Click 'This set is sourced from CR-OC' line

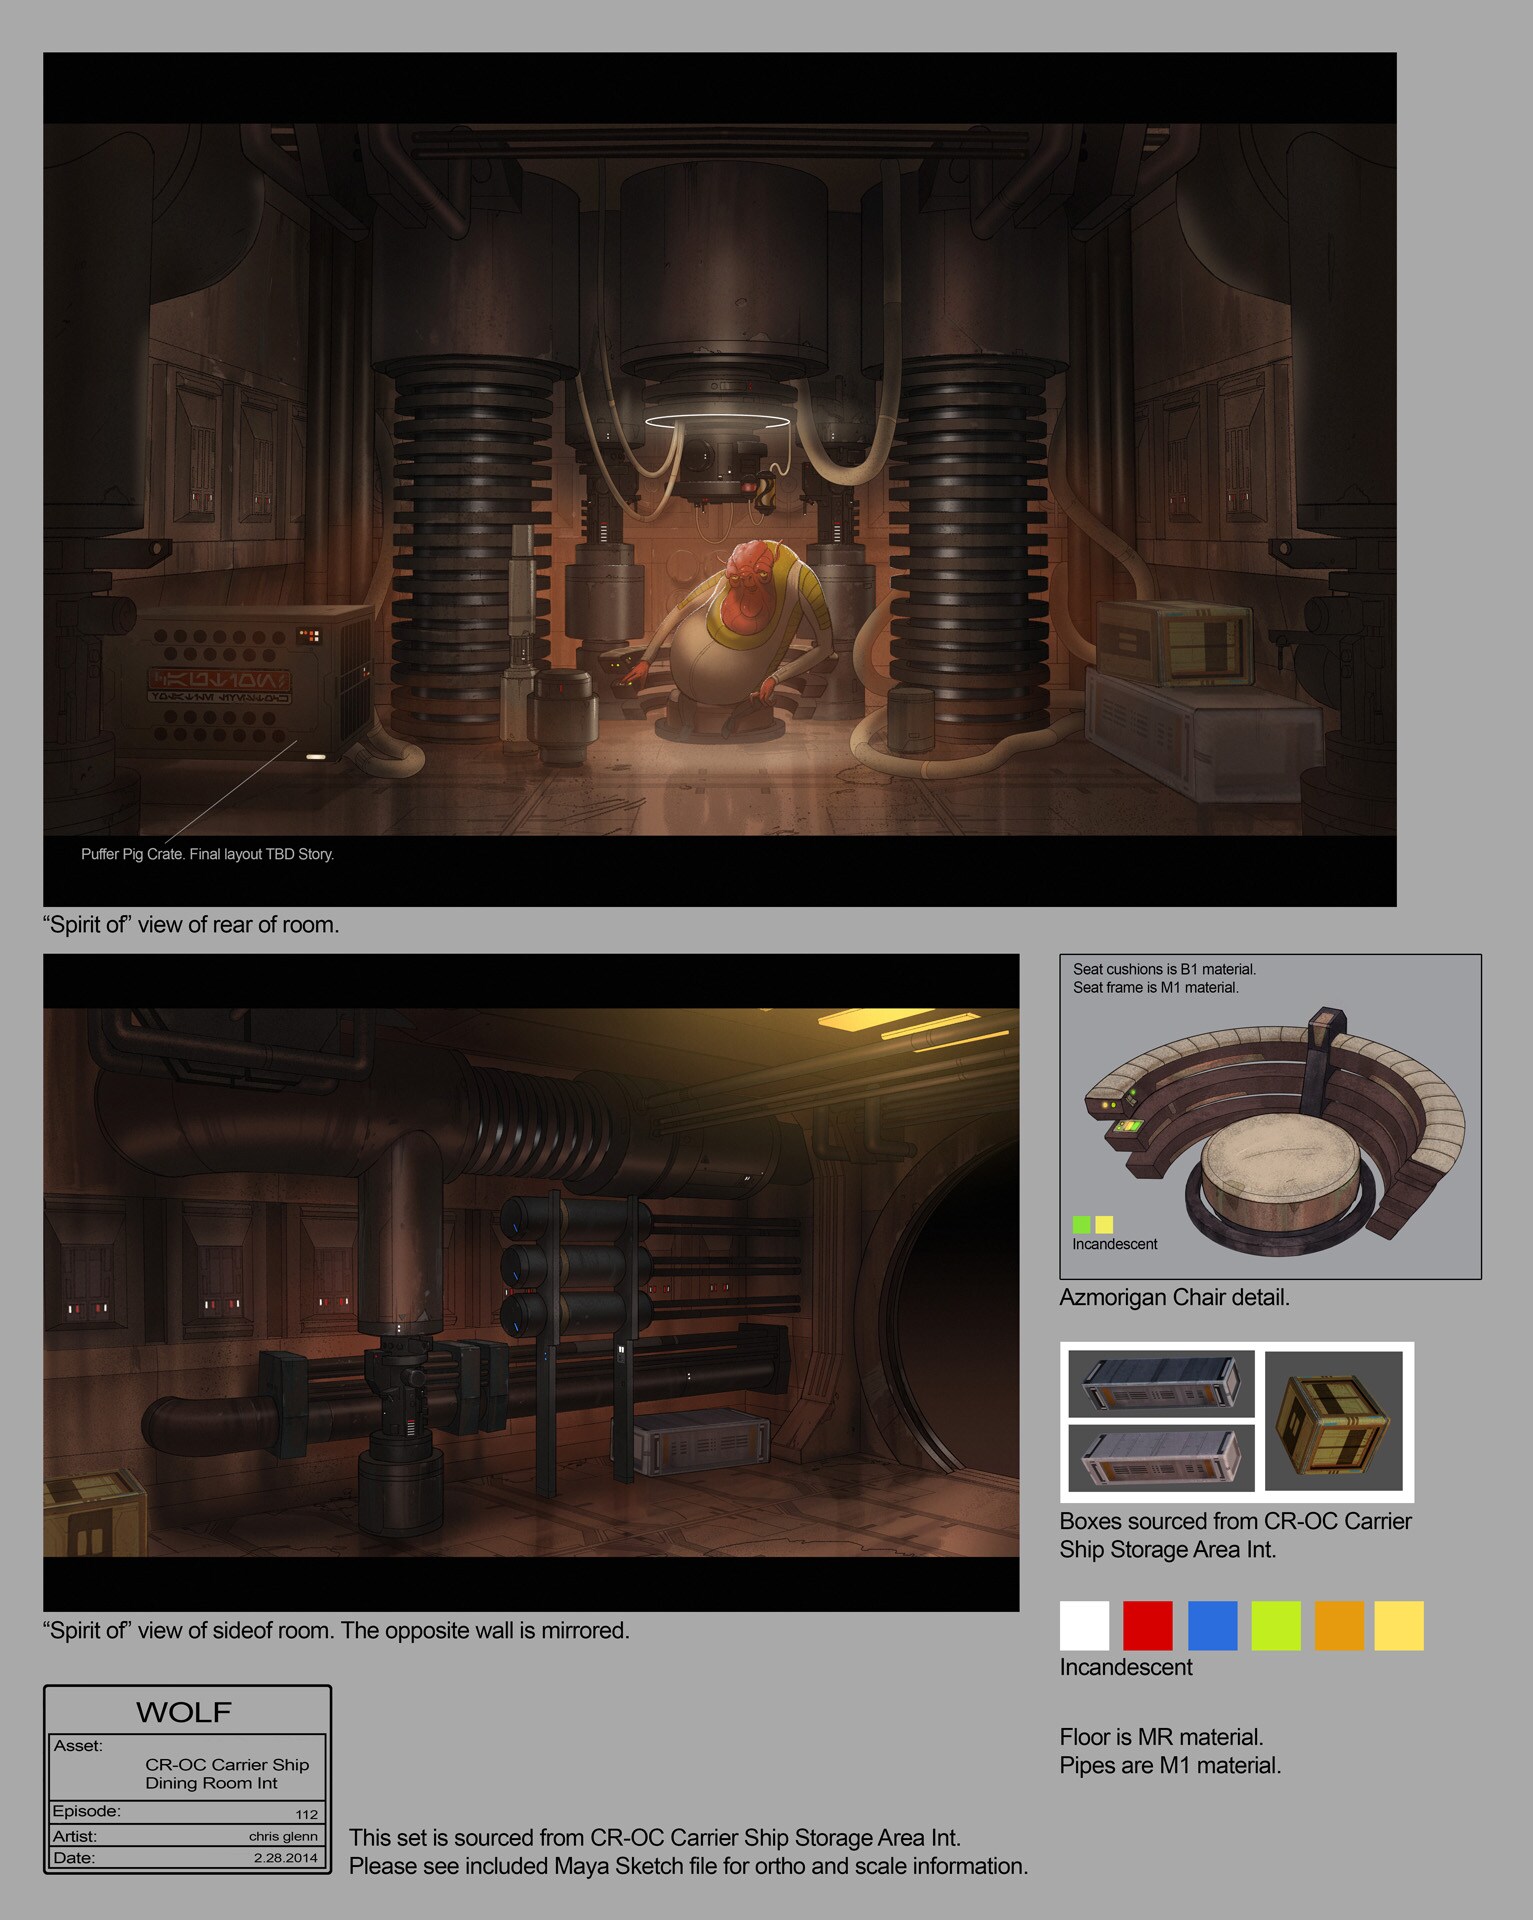[654, 1838]
